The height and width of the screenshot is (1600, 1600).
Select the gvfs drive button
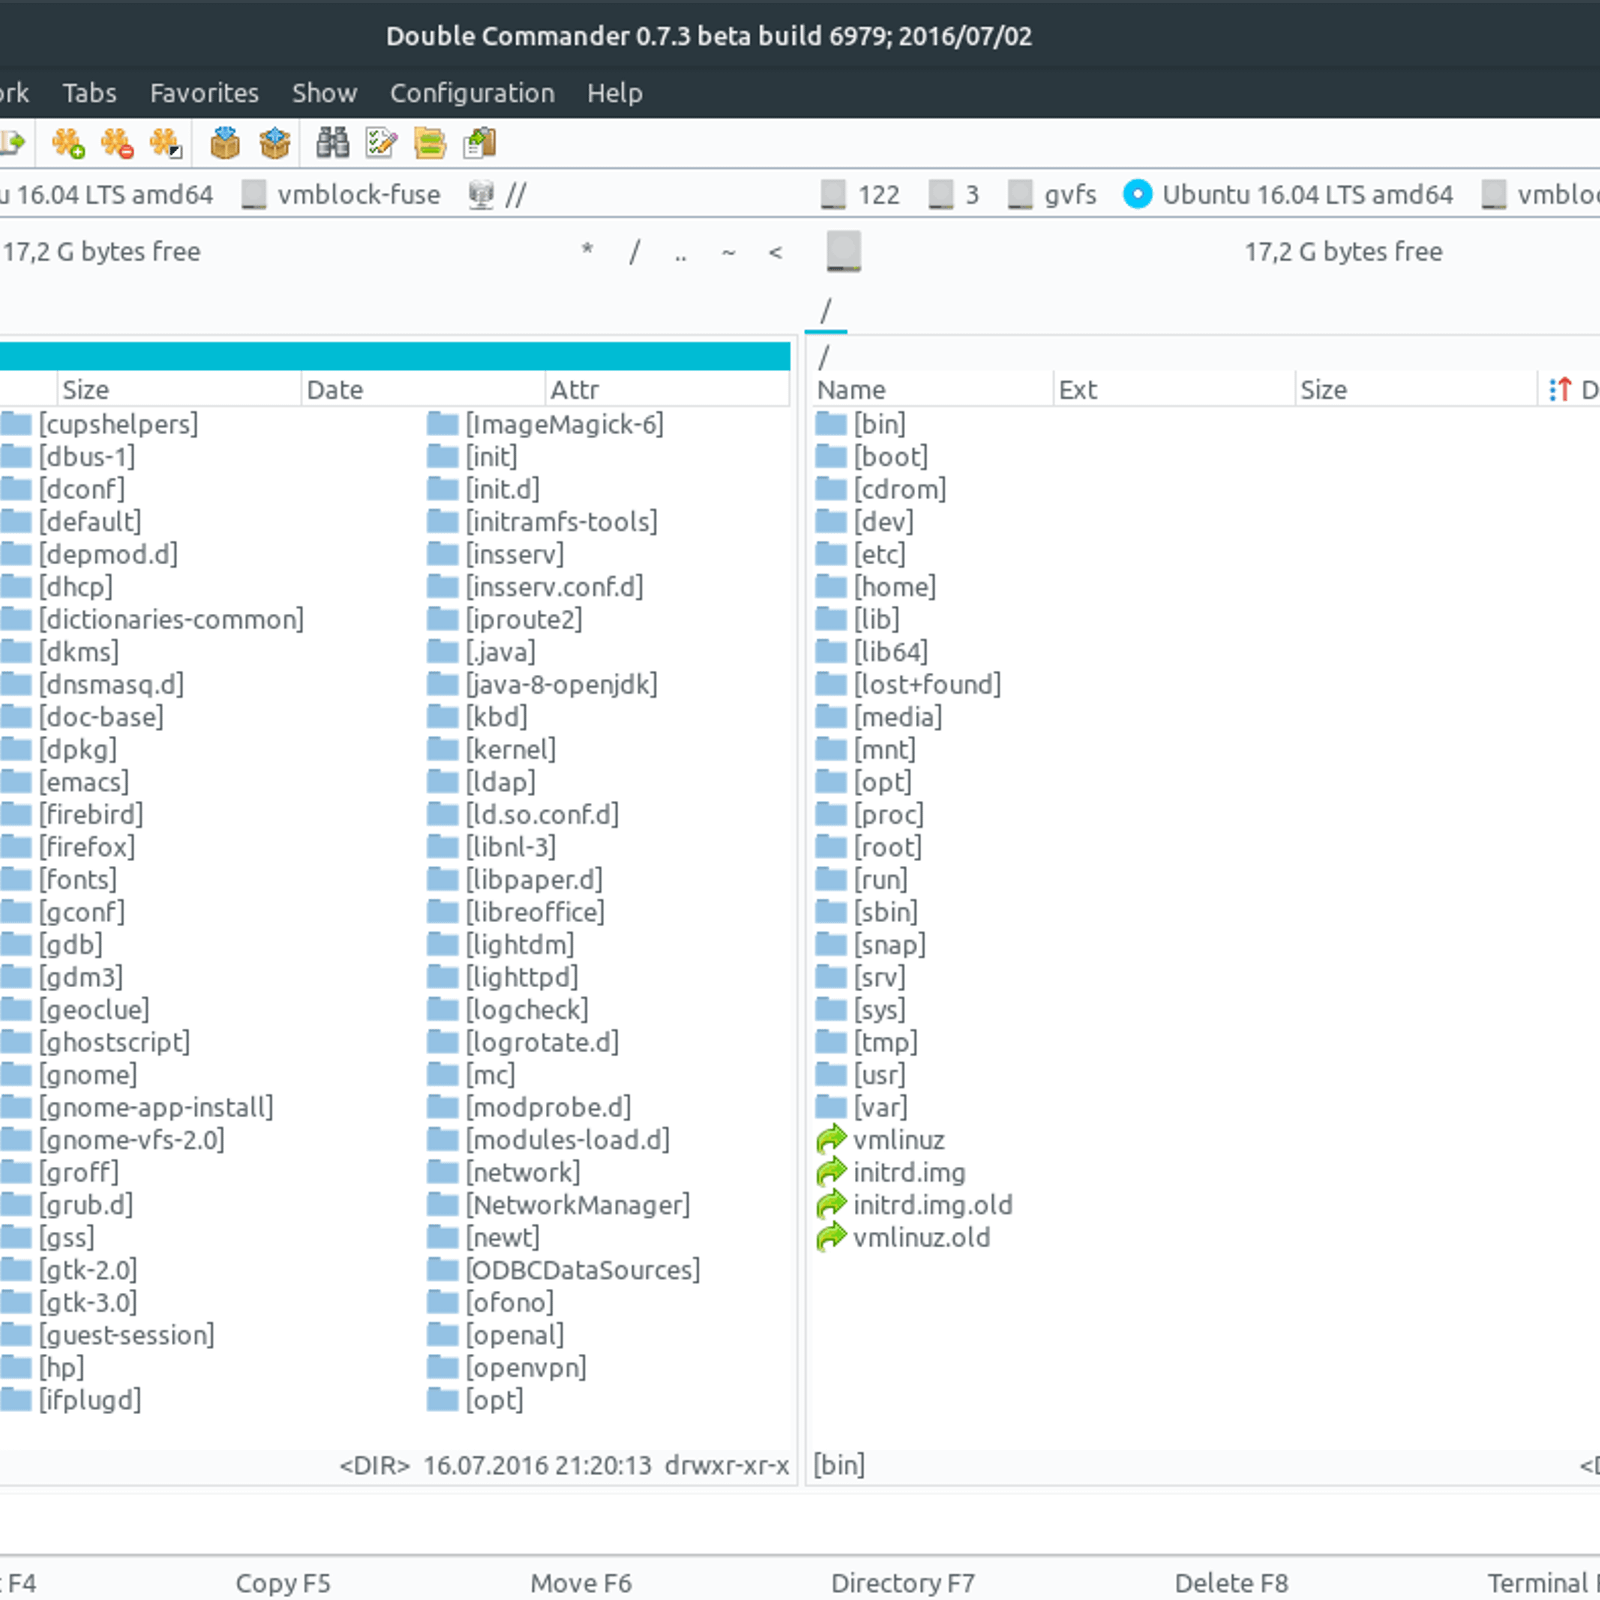(x=1053, y=194)
